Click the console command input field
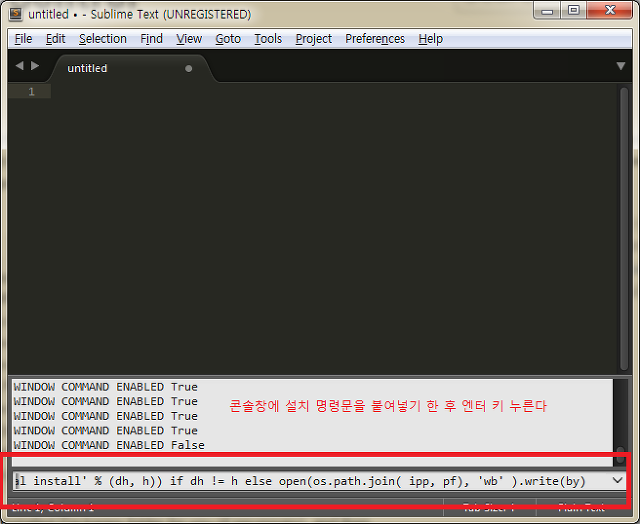Viewport: 640px width, 524px height. click(x=311, y=481)
